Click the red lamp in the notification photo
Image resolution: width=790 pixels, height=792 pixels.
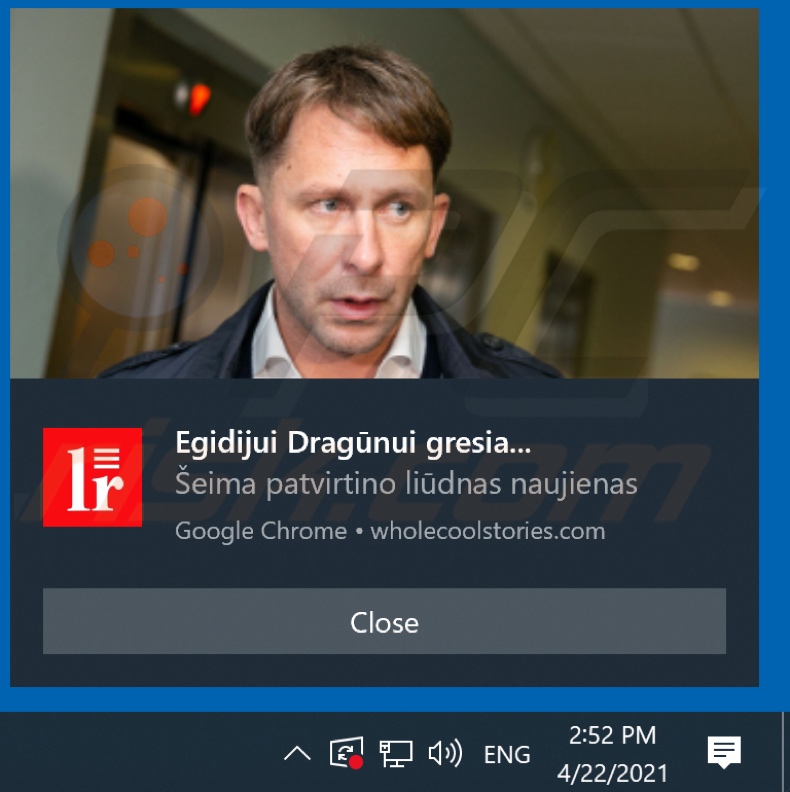tap(199, 98)
